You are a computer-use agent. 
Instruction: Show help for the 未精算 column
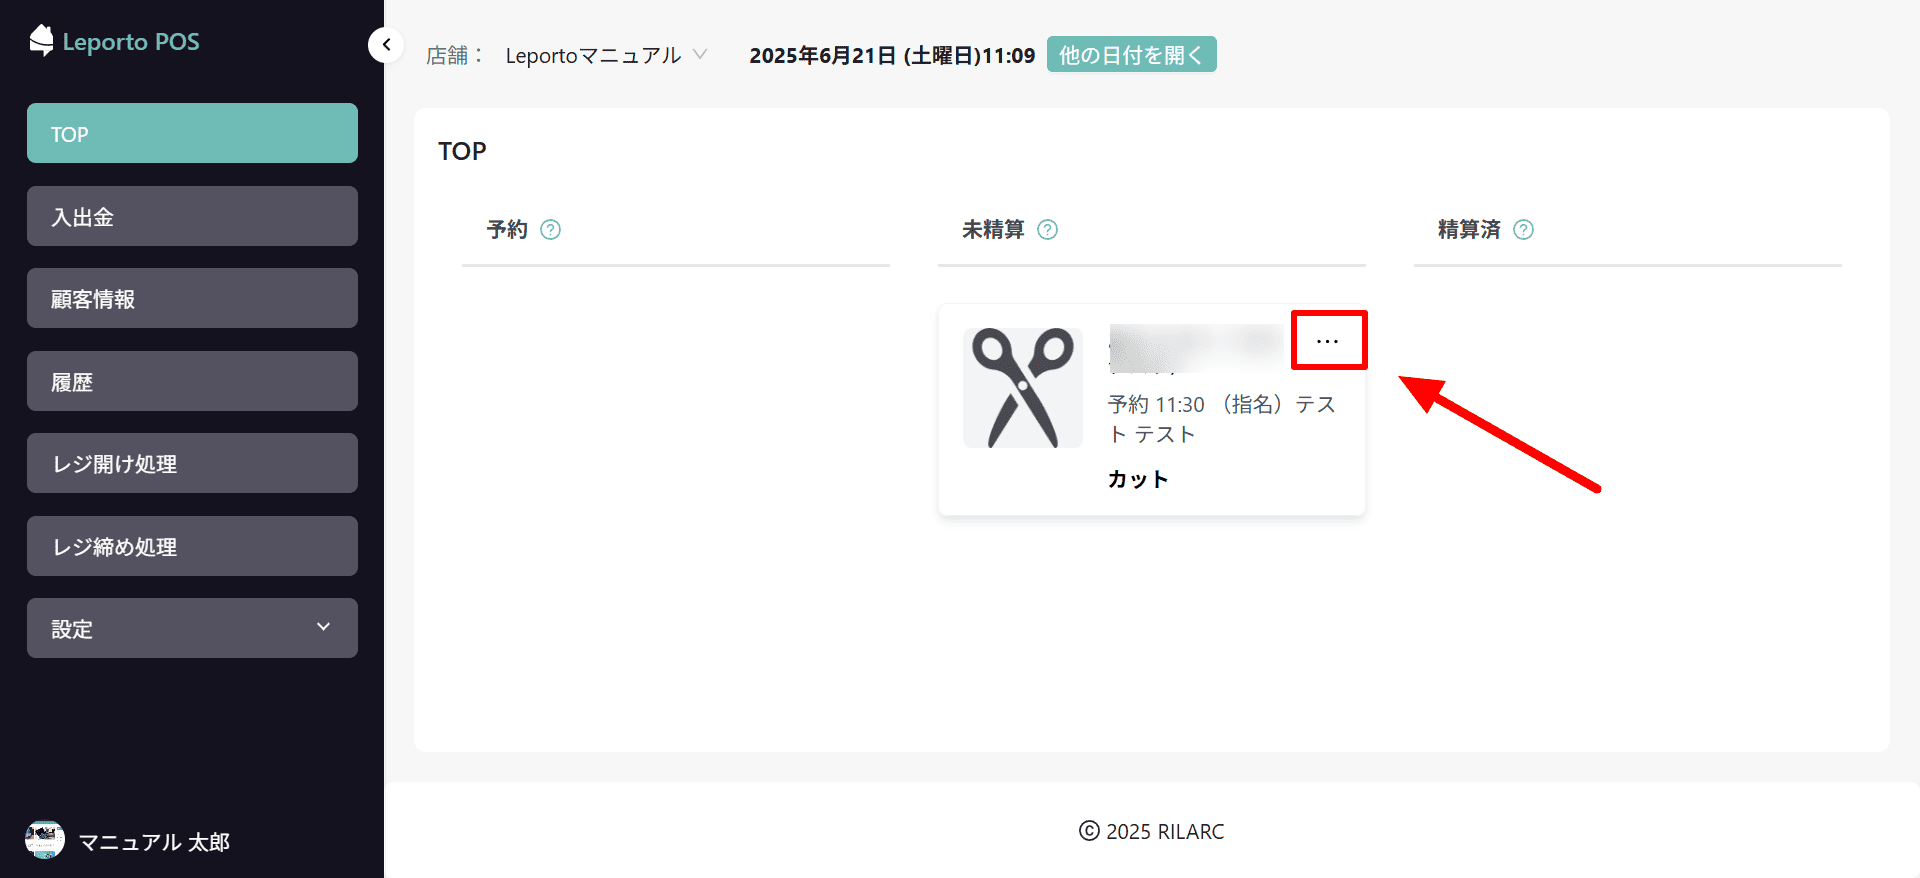(1048, 230)
